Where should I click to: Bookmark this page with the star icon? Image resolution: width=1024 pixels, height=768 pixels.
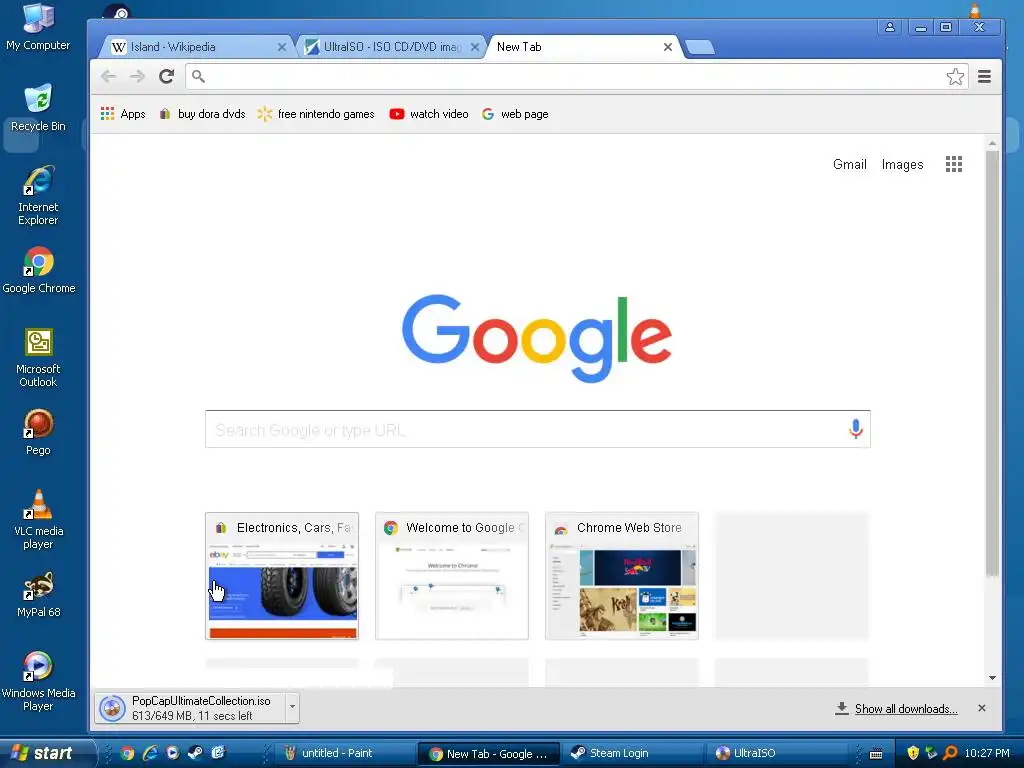click(955, 76)
